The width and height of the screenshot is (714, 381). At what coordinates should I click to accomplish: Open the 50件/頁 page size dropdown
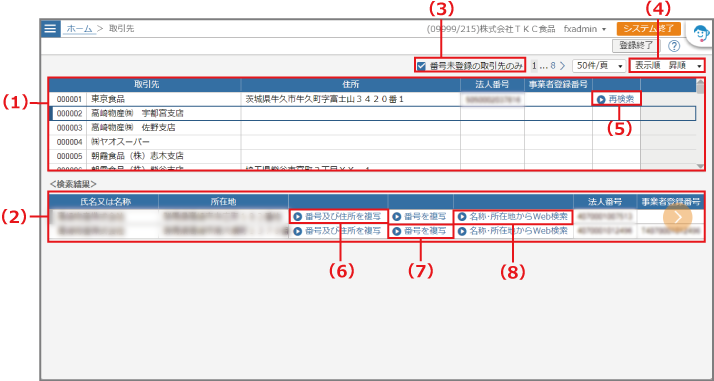point(599,66)
